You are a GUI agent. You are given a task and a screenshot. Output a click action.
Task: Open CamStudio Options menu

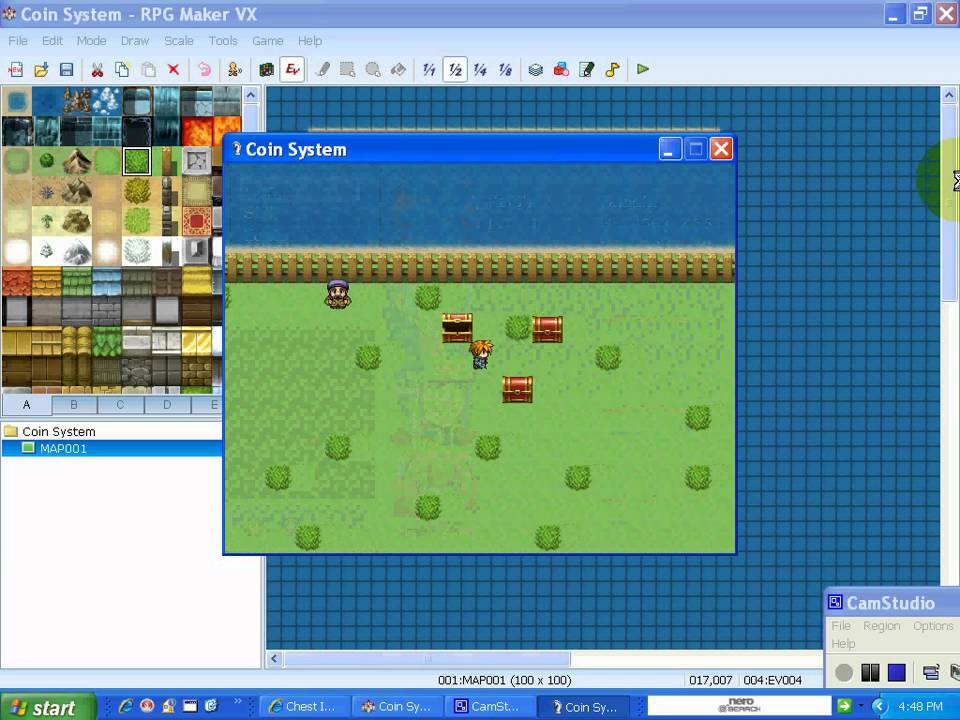(x=932, y=626)
